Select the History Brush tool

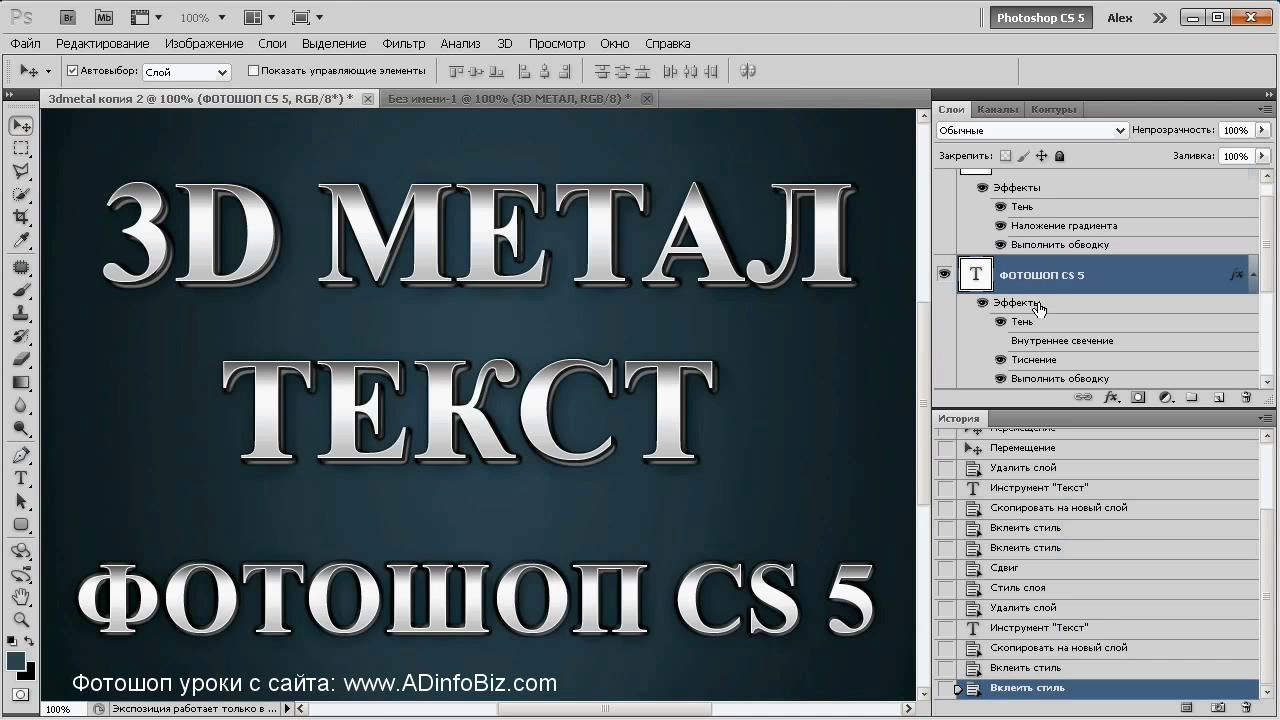(21, 337)
